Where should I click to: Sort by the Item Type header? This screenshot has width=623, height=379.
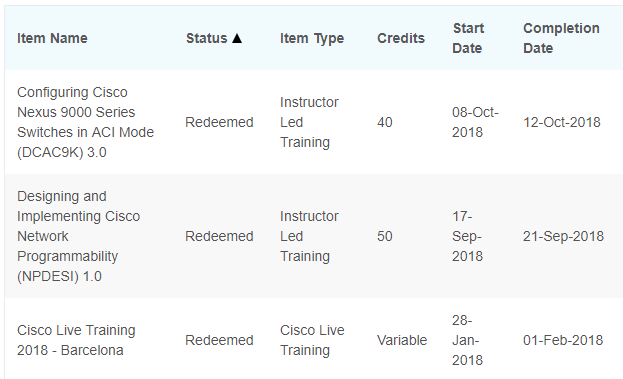(x=312, y=39)
